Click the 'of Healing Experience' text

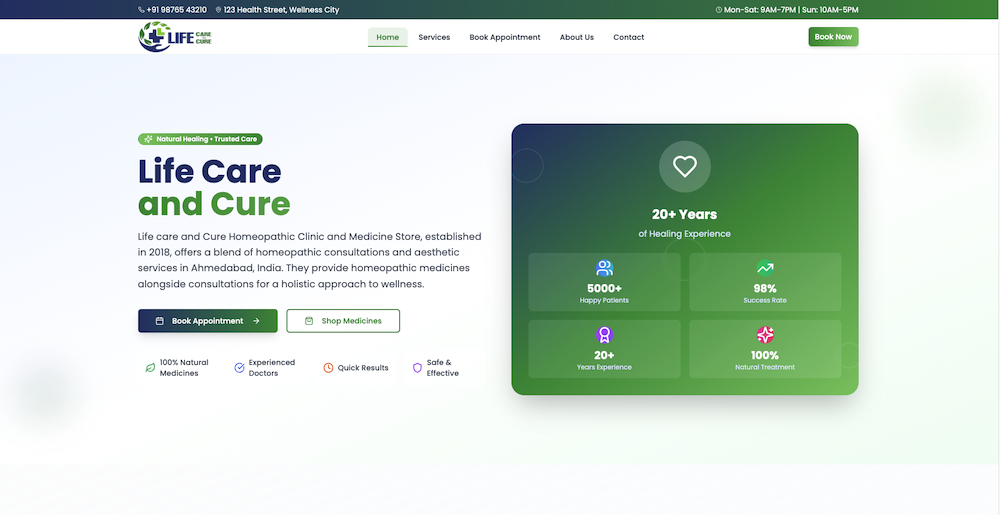tap(684, 234)
